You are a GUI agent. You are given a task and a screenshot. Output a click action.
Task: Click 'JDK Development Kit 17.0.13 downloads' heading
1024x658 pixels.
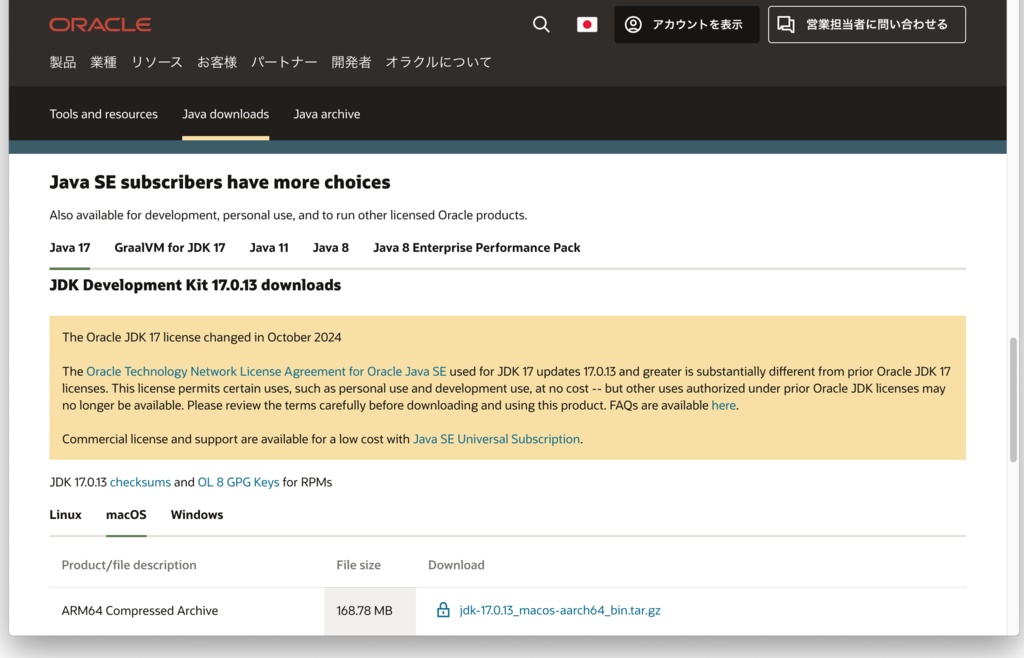click(195, 285)
